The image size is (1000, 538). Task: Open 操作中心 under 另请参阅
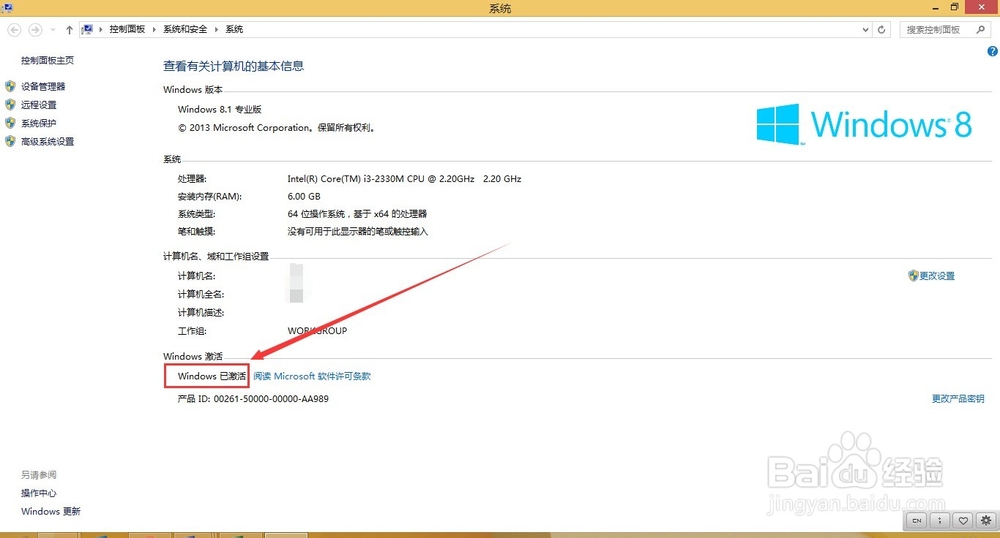tap(38, 493)
